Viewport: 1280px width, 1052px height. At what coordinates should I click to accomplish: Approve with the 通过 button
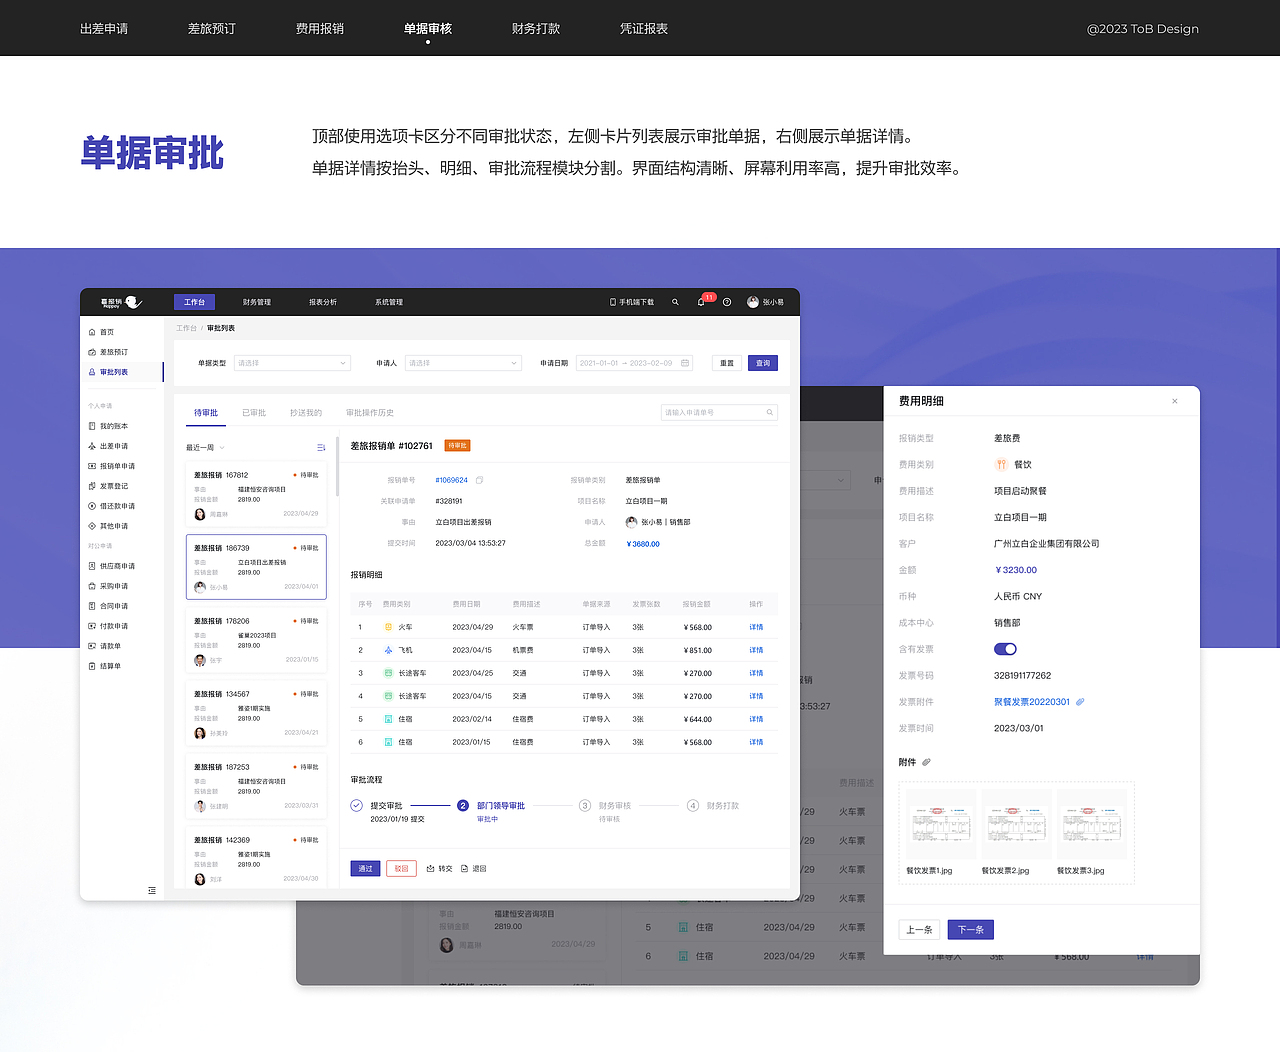tap(365, 869)
